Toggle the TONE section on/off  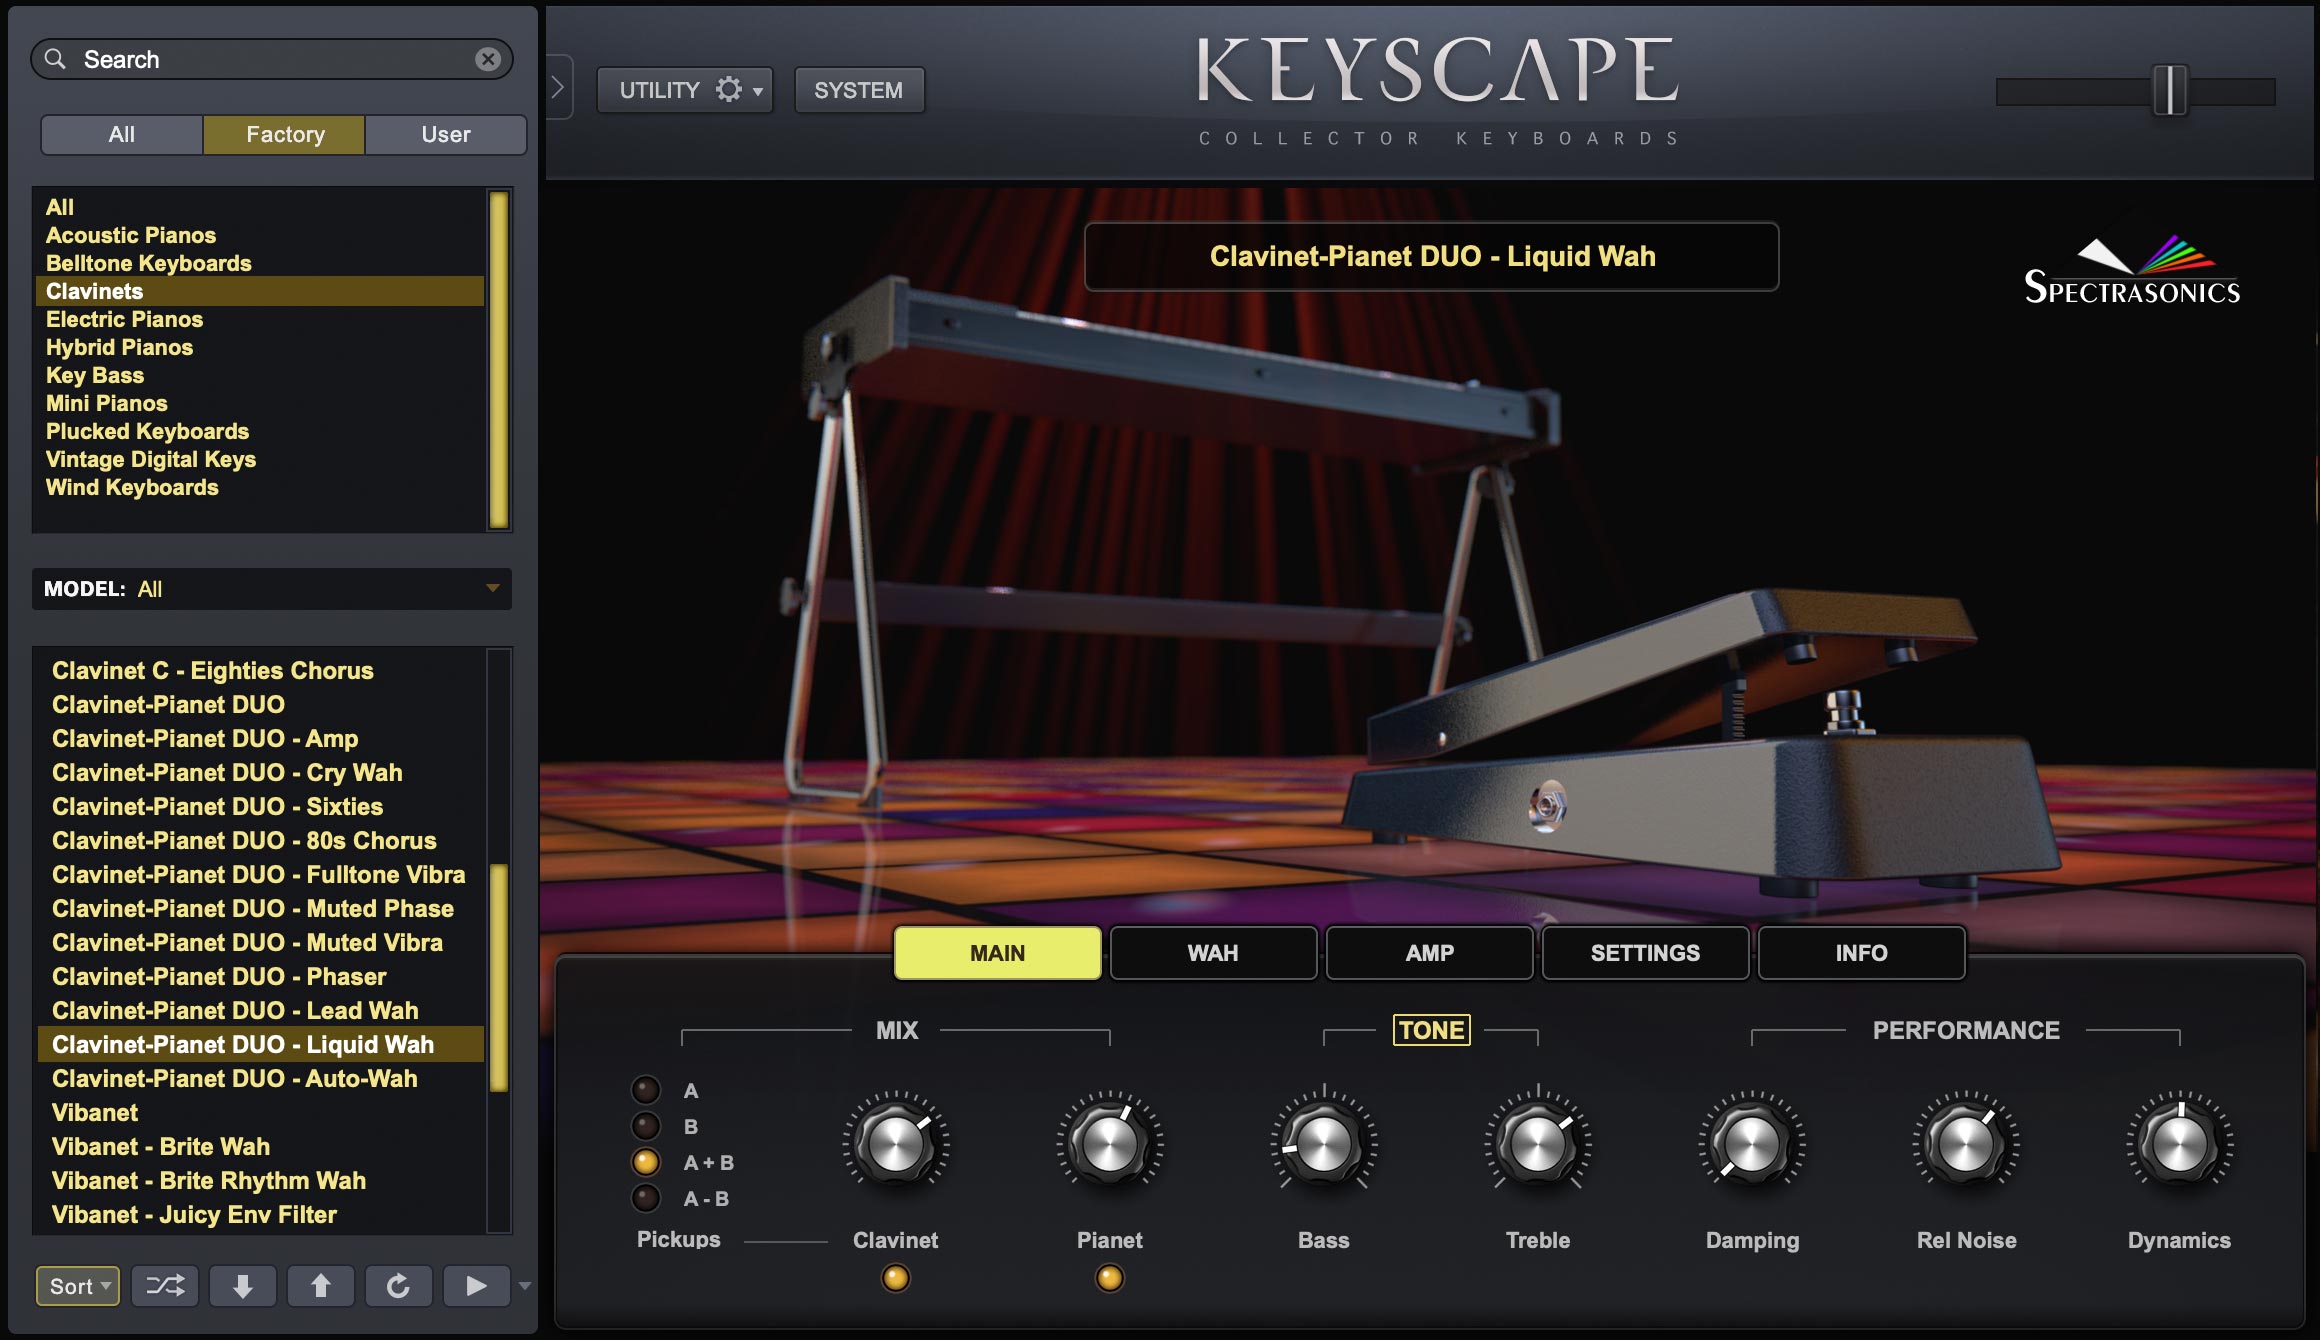tap(1432, 1030)
